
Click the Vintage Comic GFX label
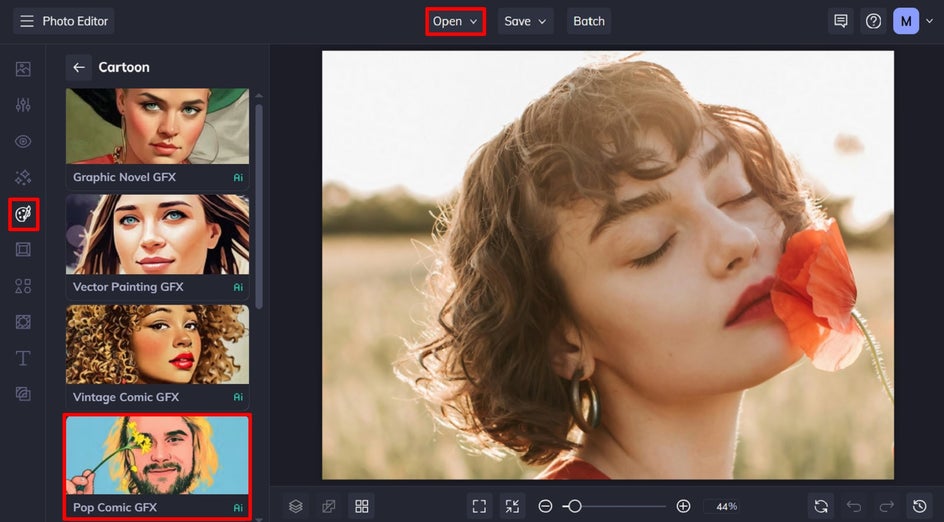(x=126, y=397)
